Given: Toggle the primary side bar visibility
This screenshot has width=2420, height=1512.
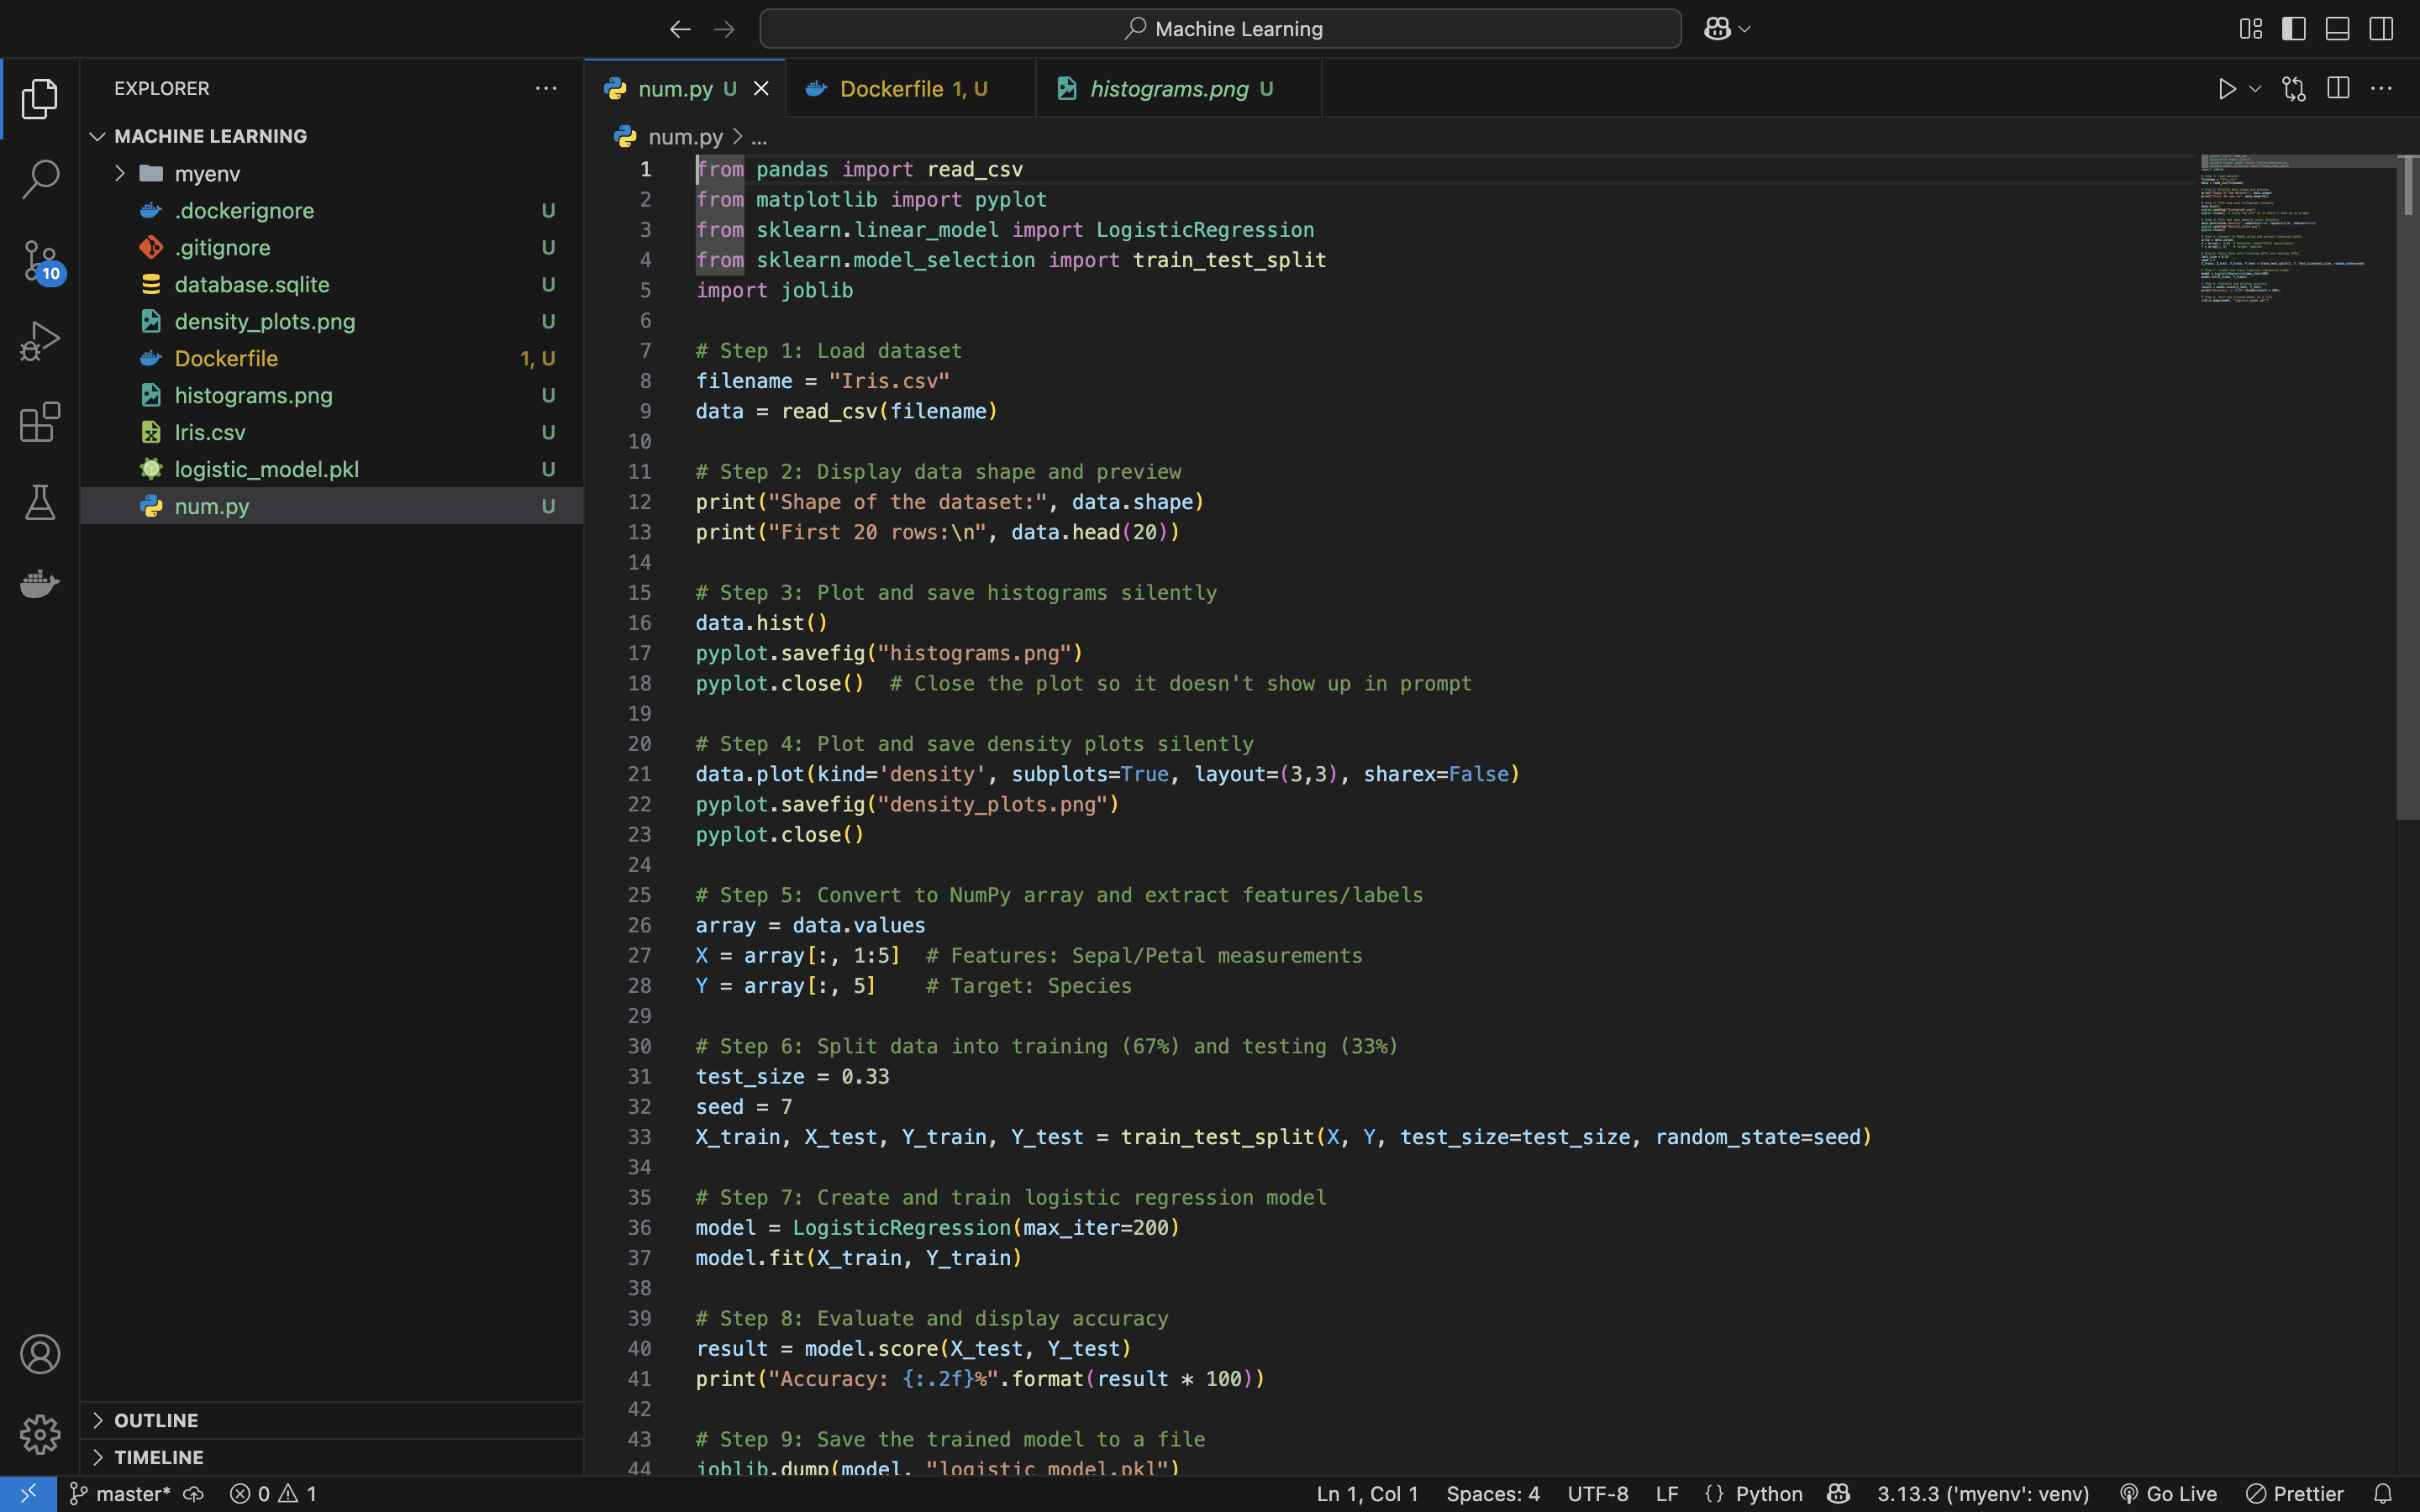Looking at the screenshot, I should coord(2294,29).
